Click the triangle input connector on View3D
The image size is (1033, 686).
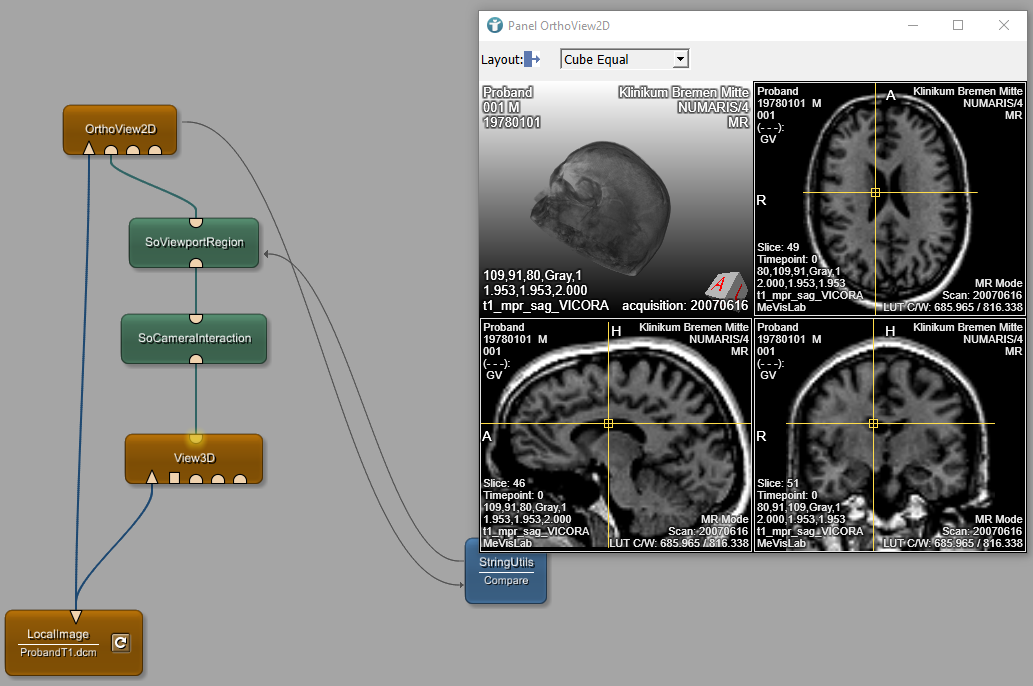(x=152, y=477)
